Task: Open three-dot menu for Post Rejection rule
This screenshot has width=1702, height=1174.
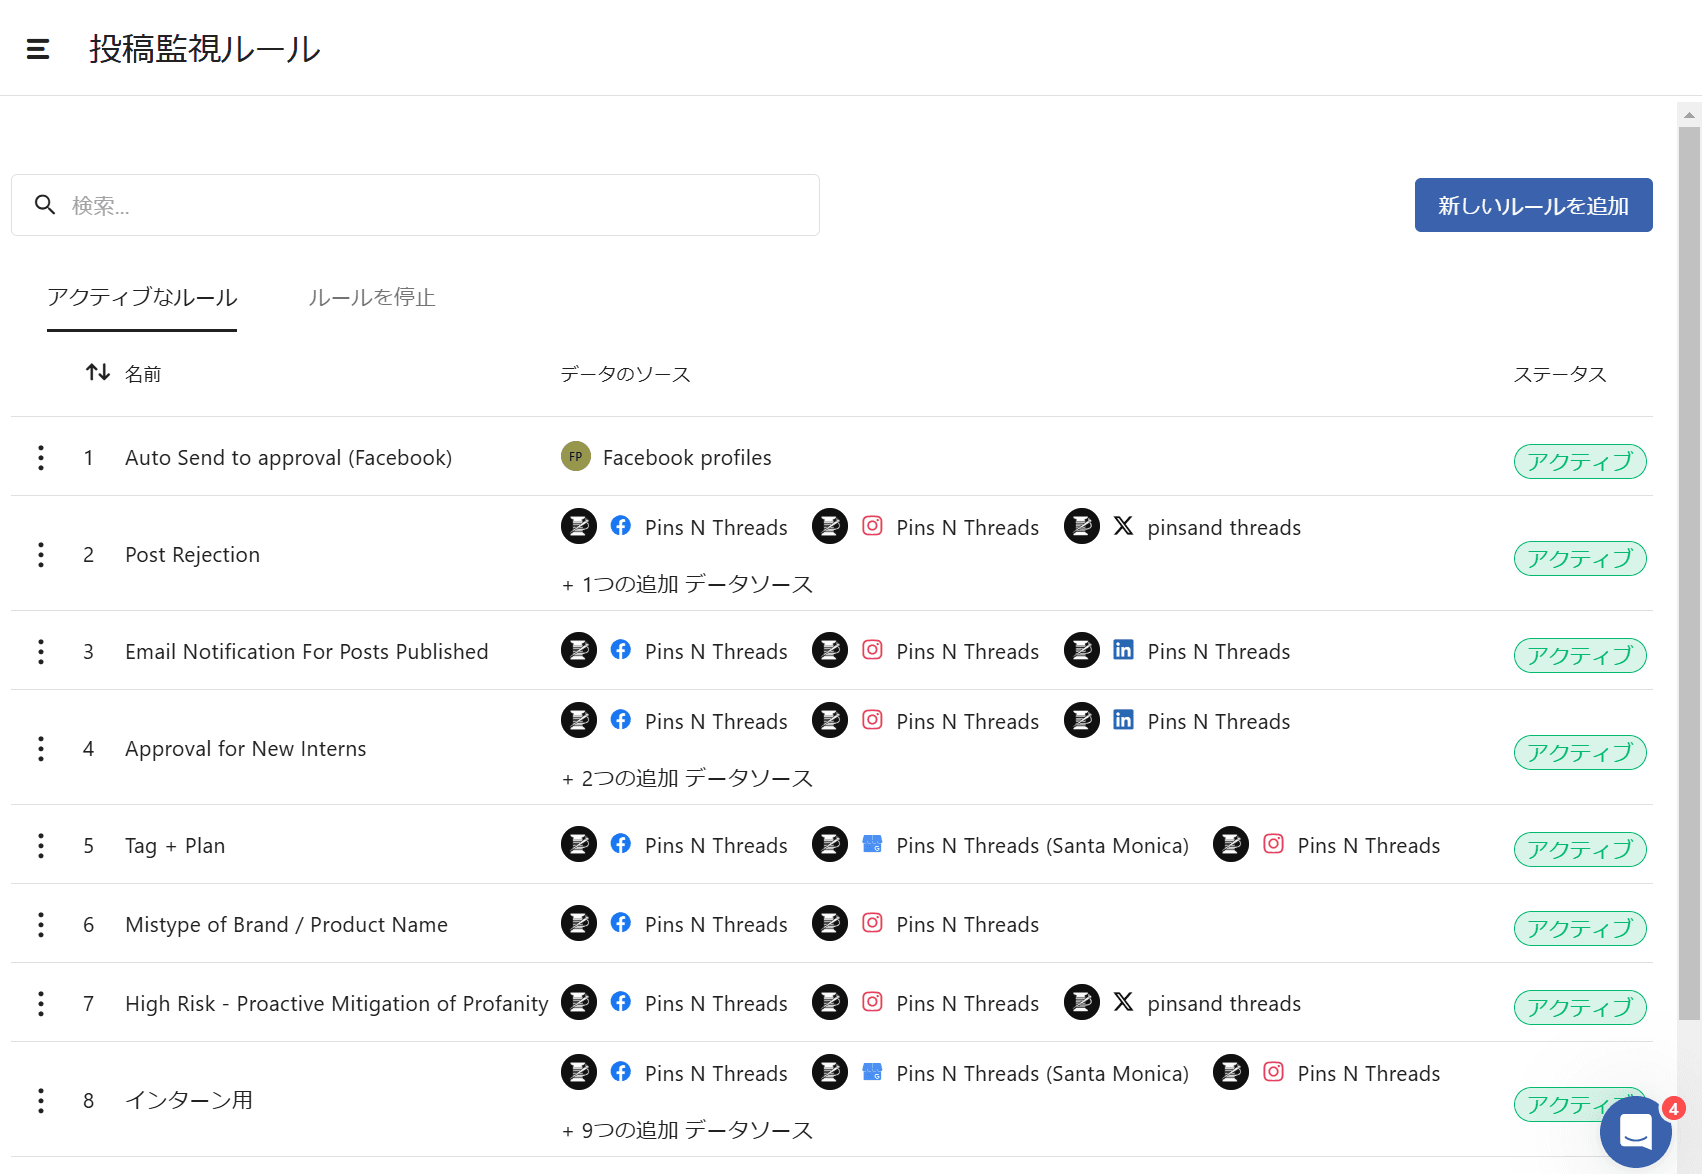Action: tap(41, 555)
